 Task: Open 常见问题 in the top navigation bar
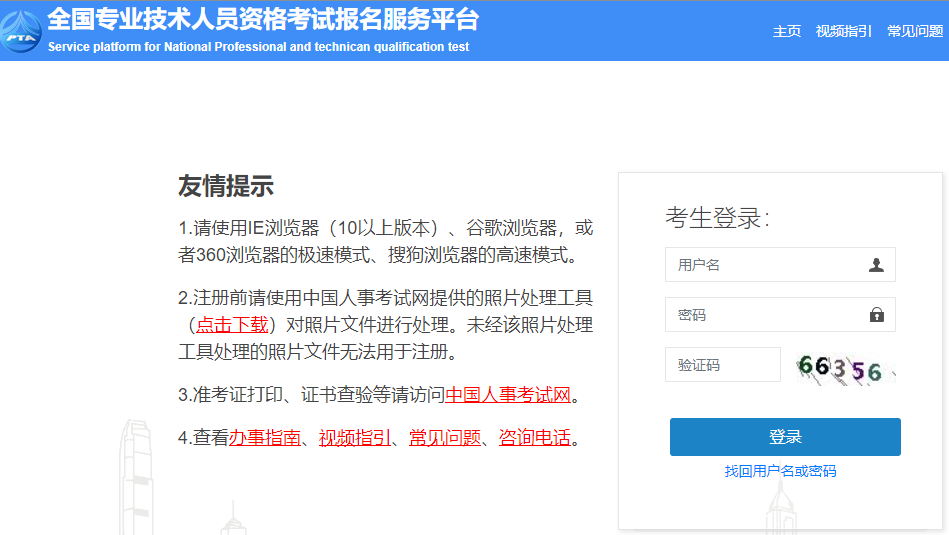(916, 31)
